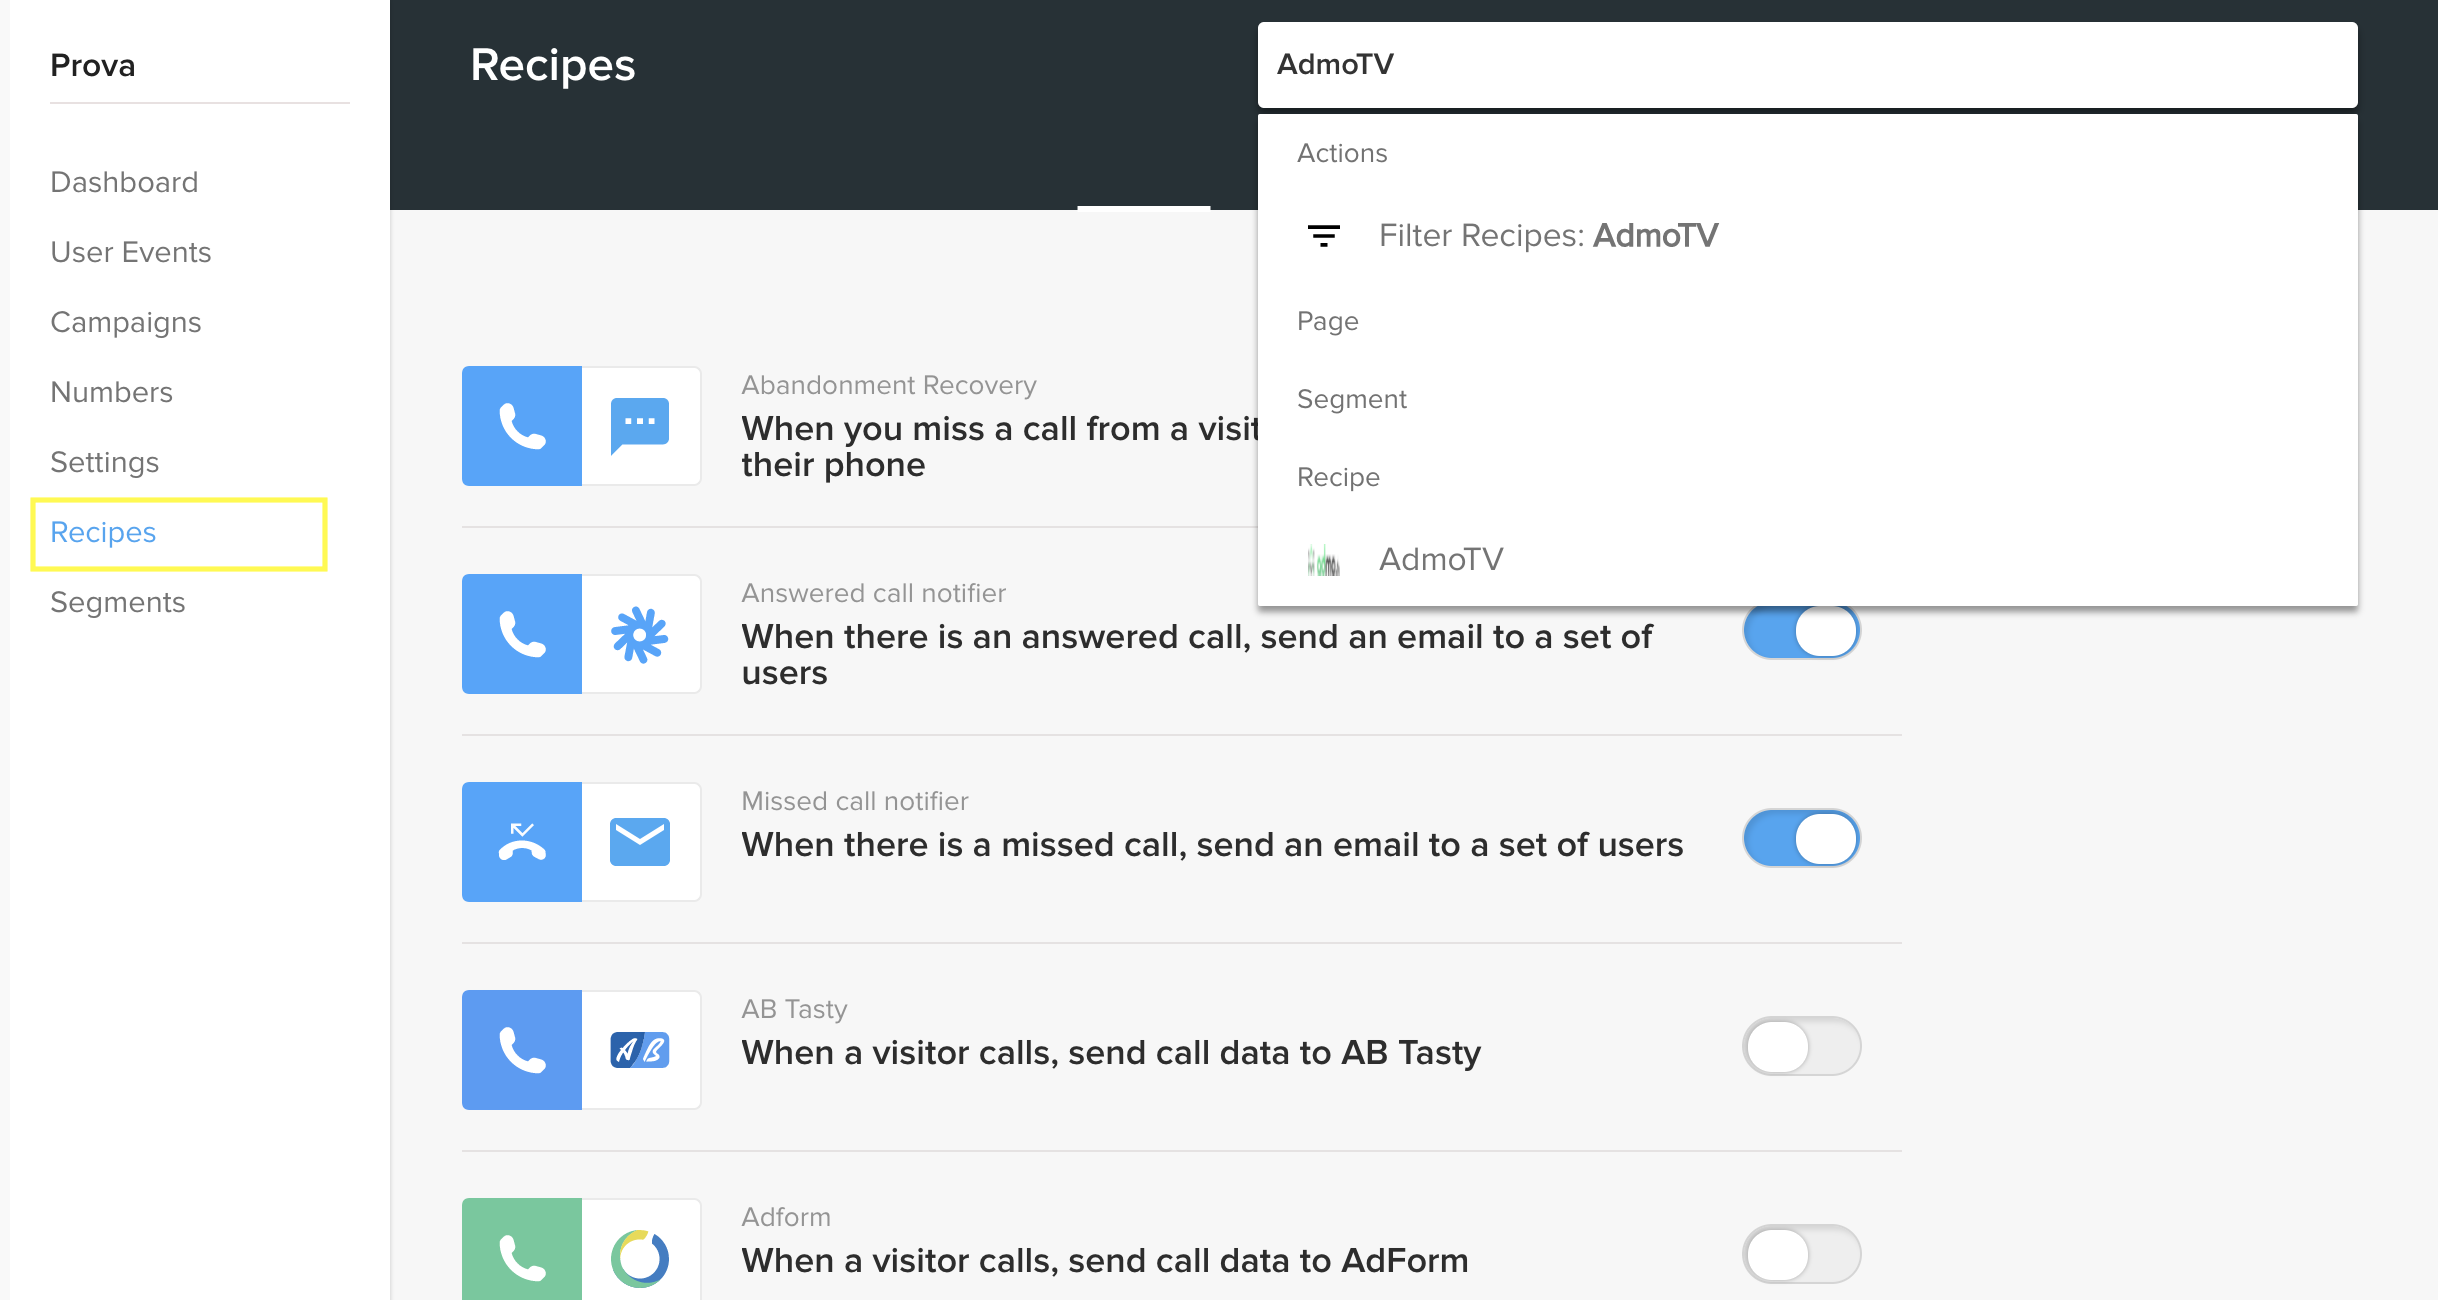
Task: Disable the Missed call notifier toggle
Action: click(x=1801, y=839)
